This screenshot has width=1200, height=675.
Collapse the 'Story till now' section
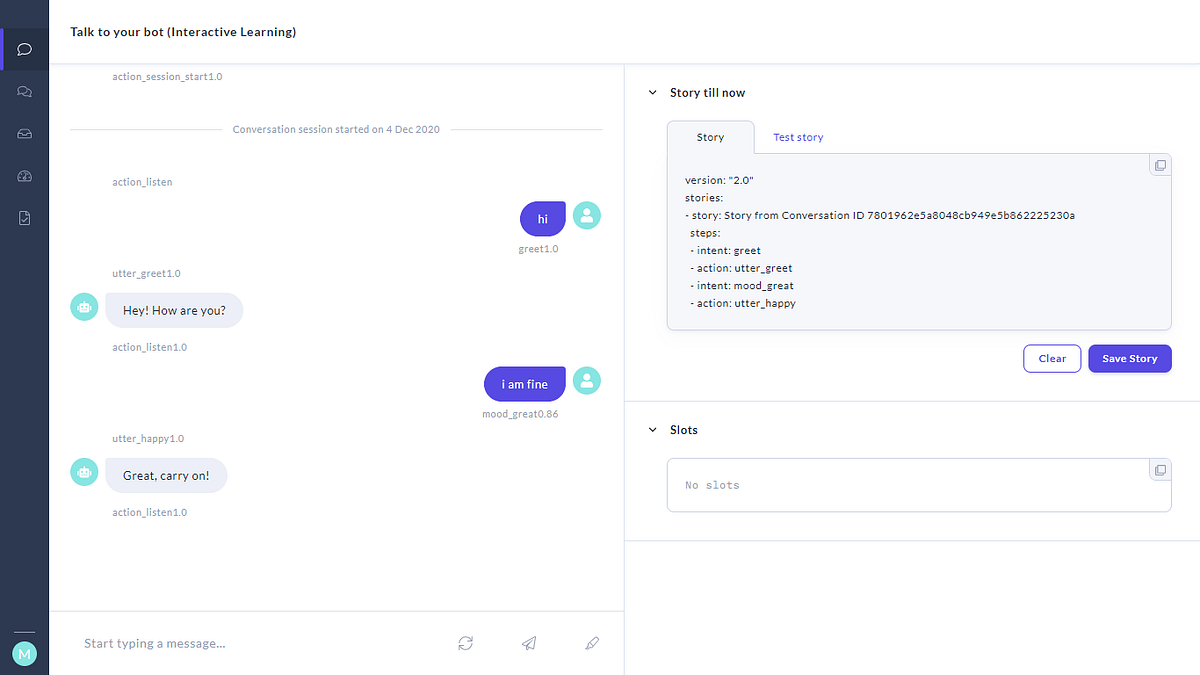coord(652,92)
